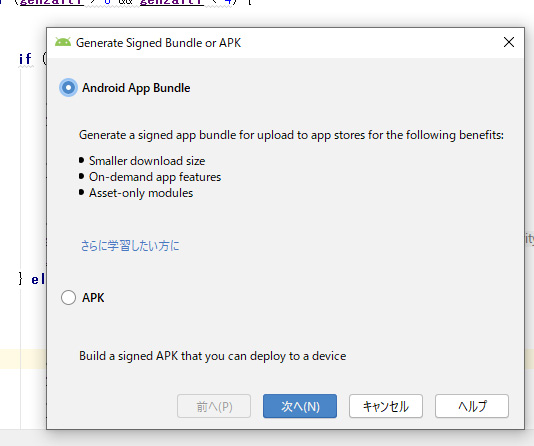
Task: Click the キャンセル cancel button
Action: (386, 406)
